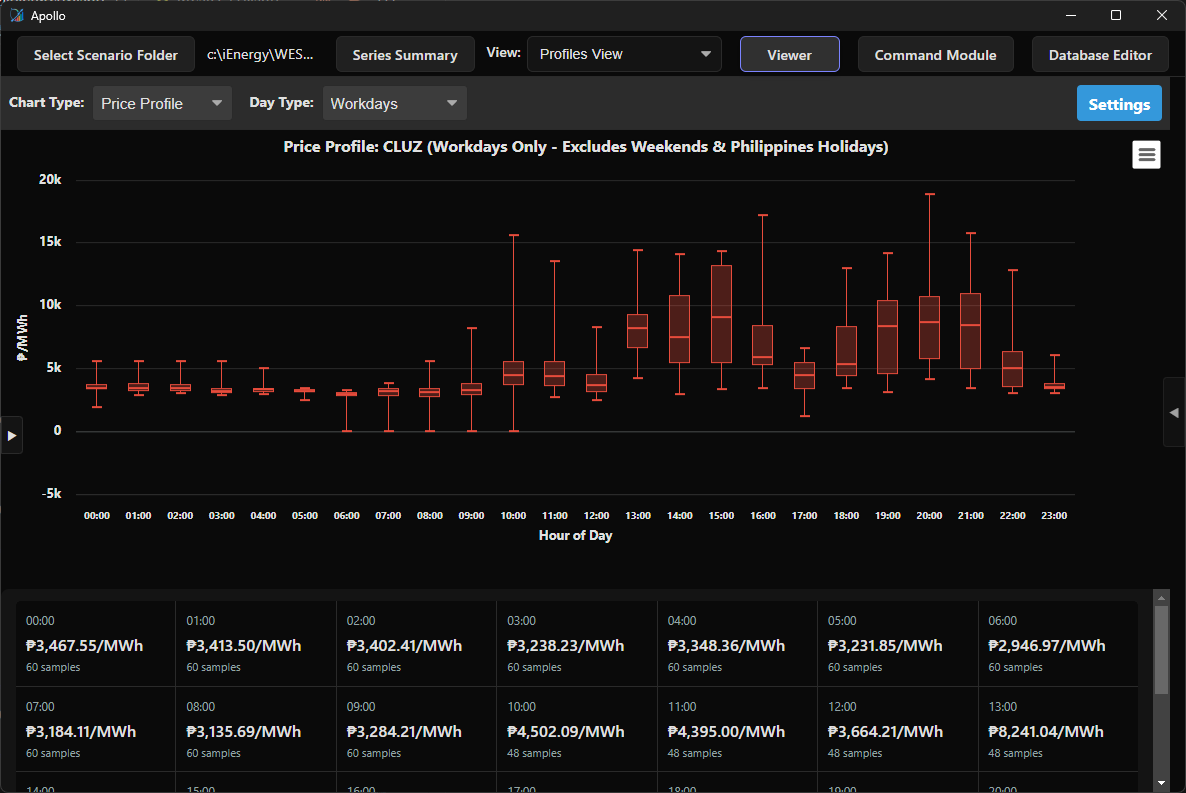
Task: Click the blue Settings button
Action: coord(1119,104)
